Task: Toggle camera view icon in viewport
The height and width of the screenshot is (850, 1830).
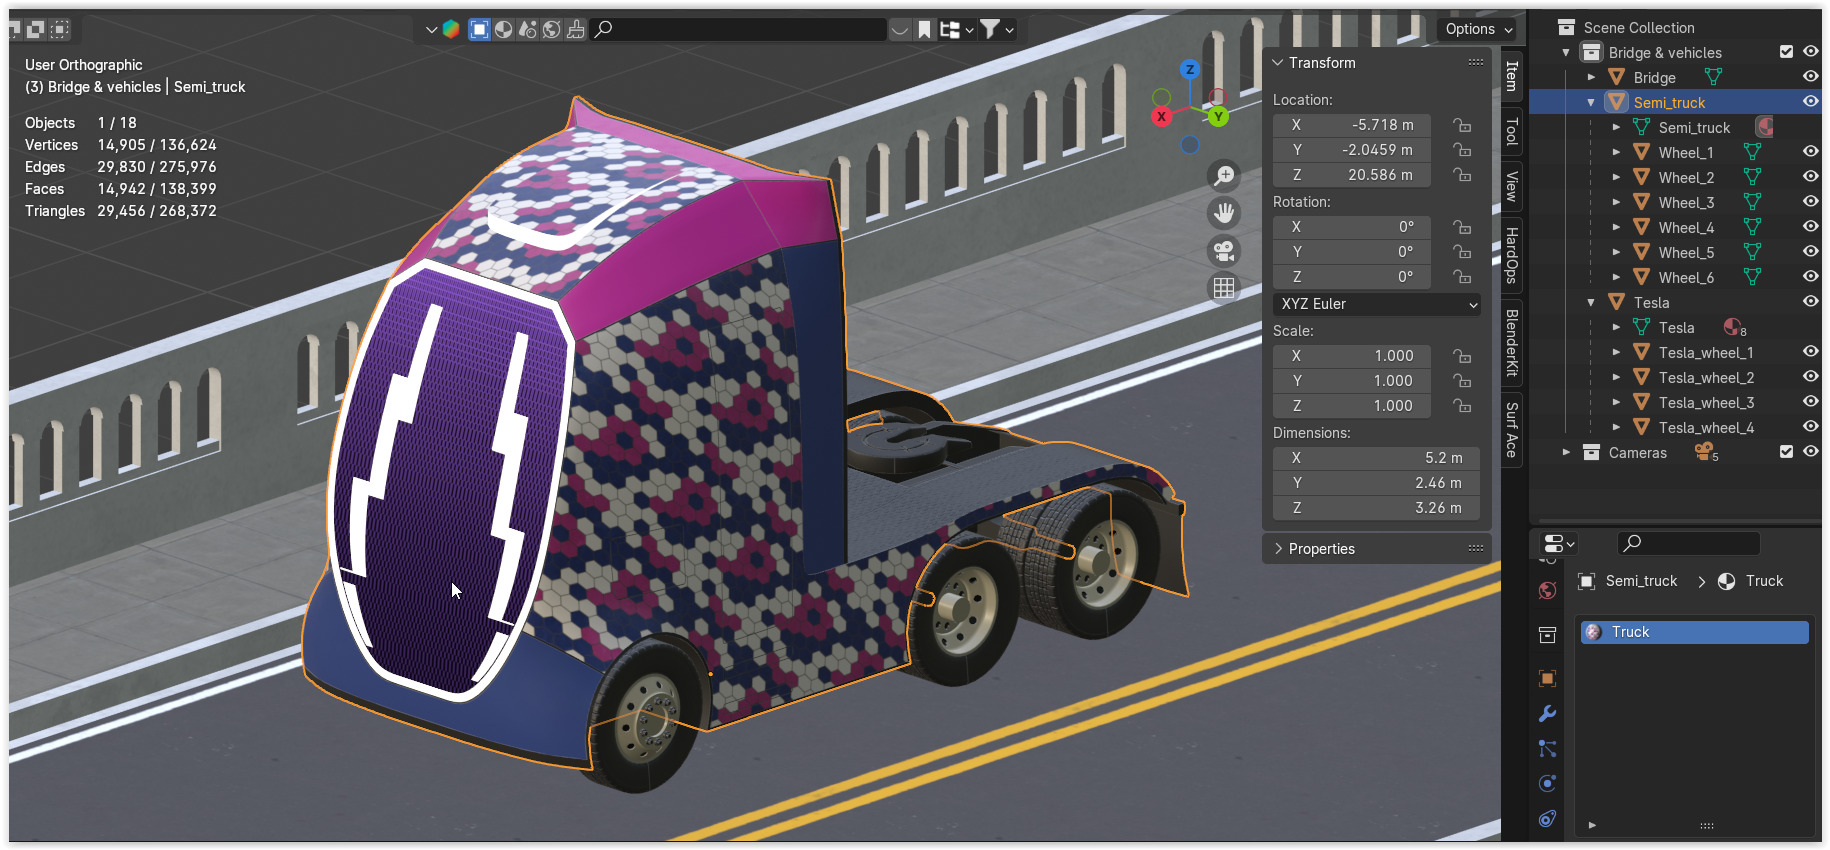Action: tap(1224, 251)
